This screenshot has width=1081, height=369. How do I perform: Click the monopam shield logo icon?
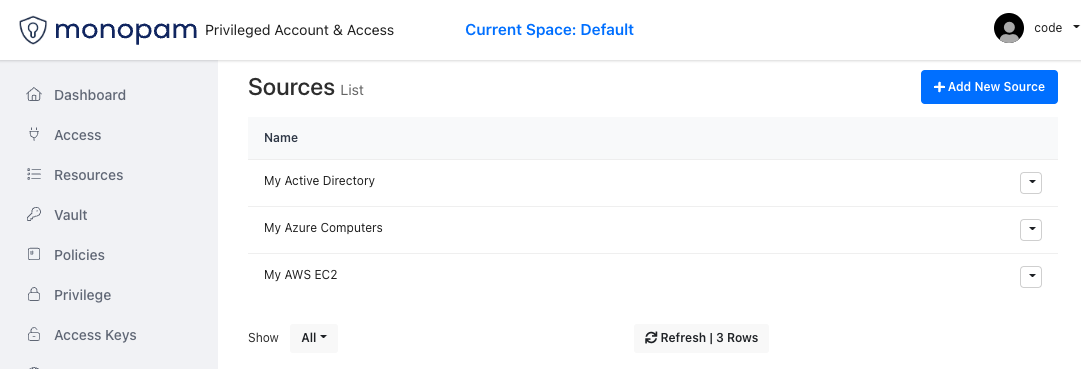33,30
